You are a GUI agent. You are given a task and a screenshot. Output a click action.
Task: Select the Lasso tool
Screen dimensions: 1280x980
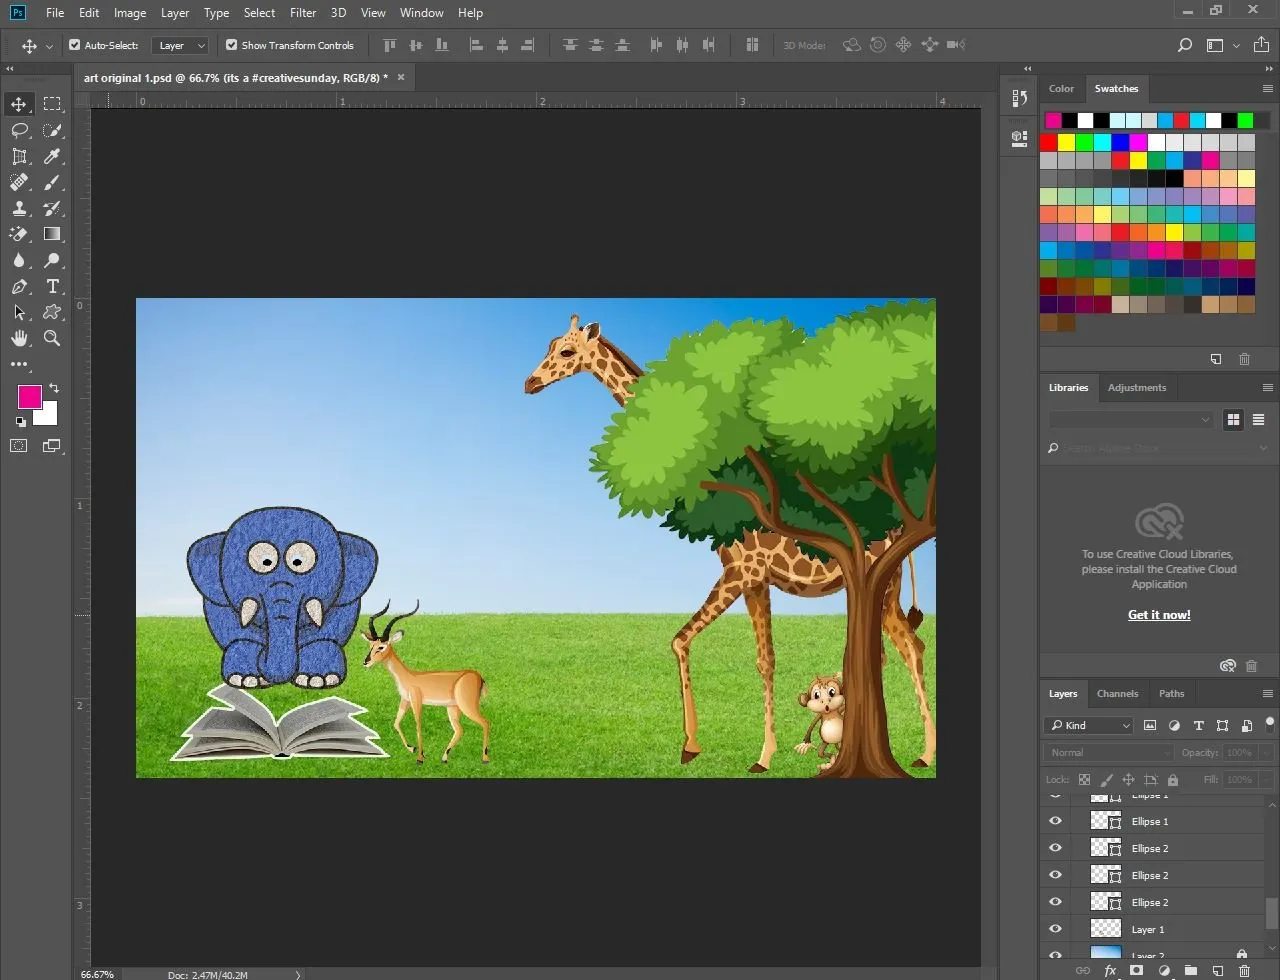tap(19, 130)
